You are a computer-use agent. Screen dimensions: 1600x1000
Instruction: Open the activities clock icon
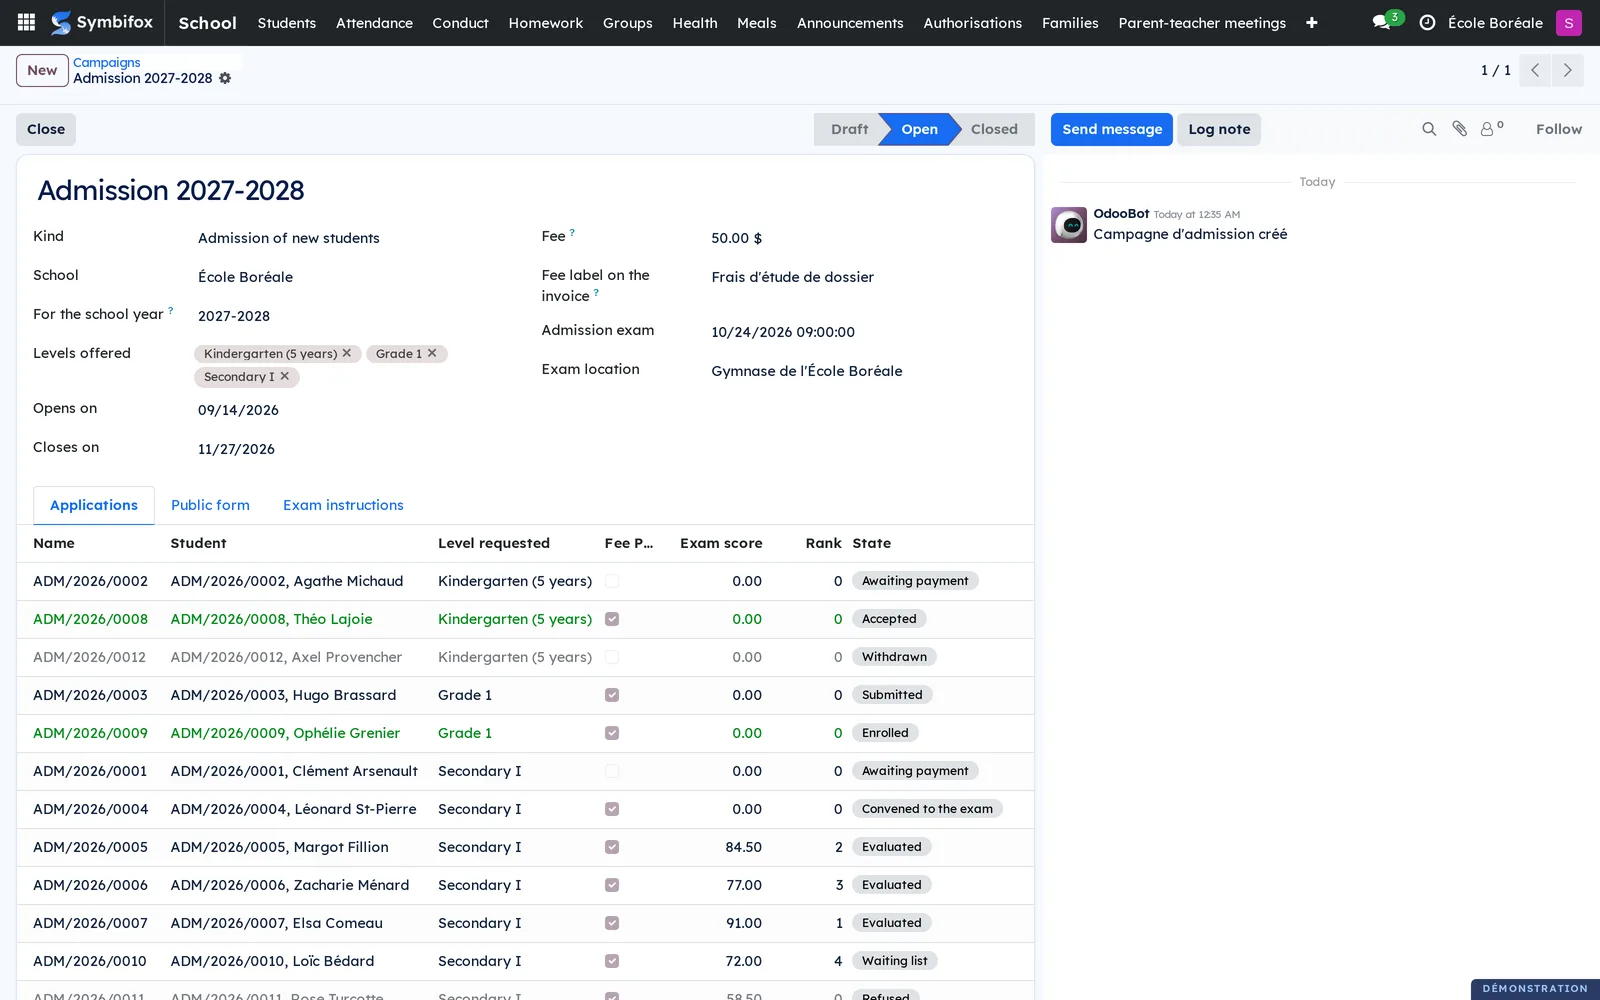coord(1427,22)
